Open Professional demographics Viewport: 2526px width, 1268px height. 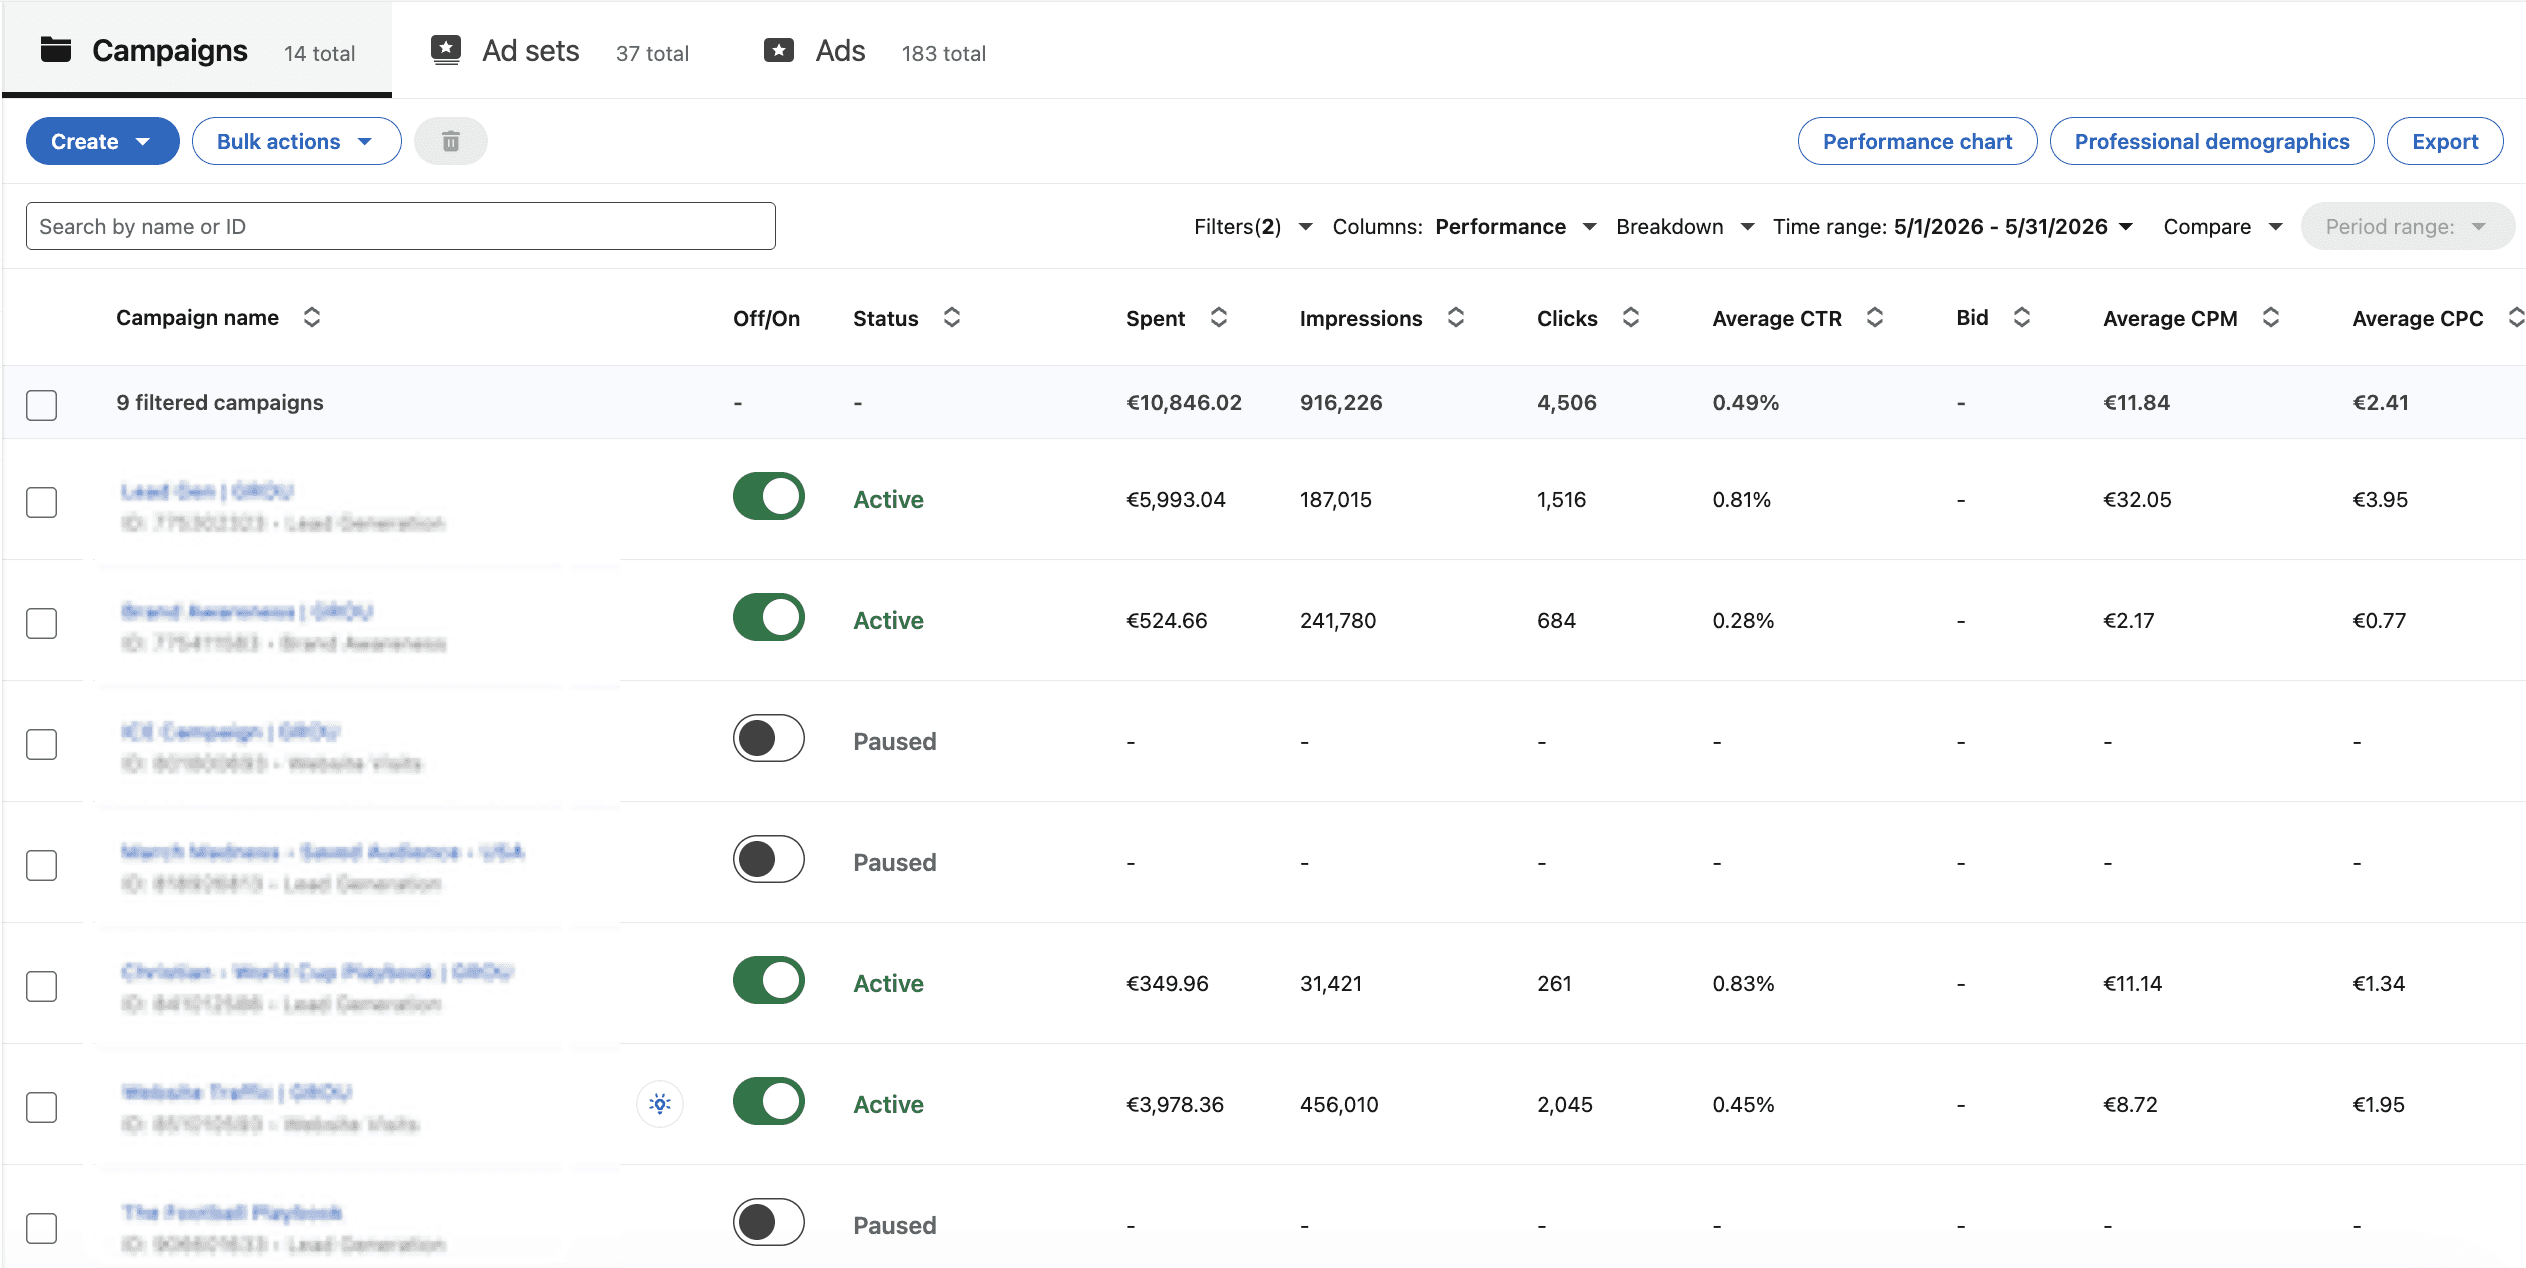(2212, 141)
